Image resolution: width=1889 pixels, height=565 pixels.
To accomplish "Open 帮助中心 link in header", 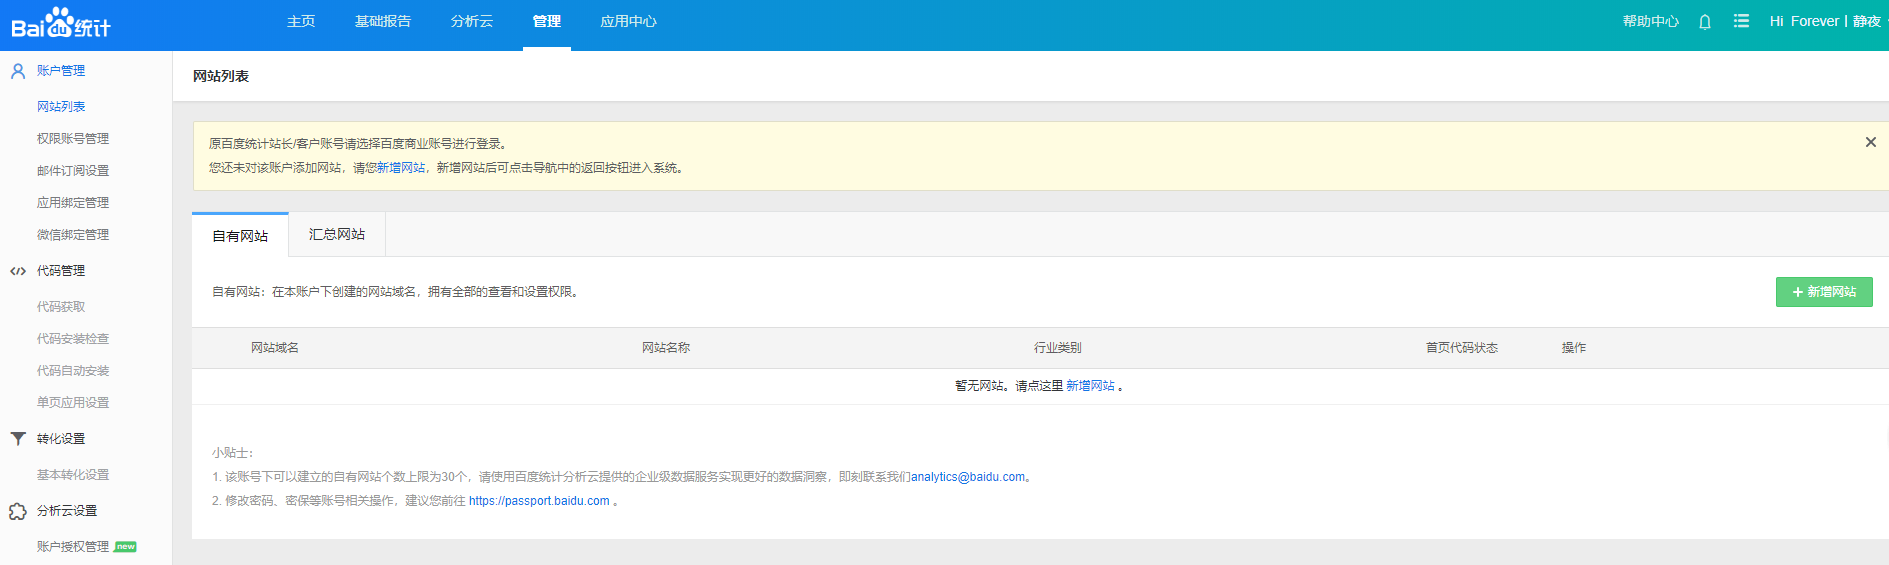I will coord(1651,21).
